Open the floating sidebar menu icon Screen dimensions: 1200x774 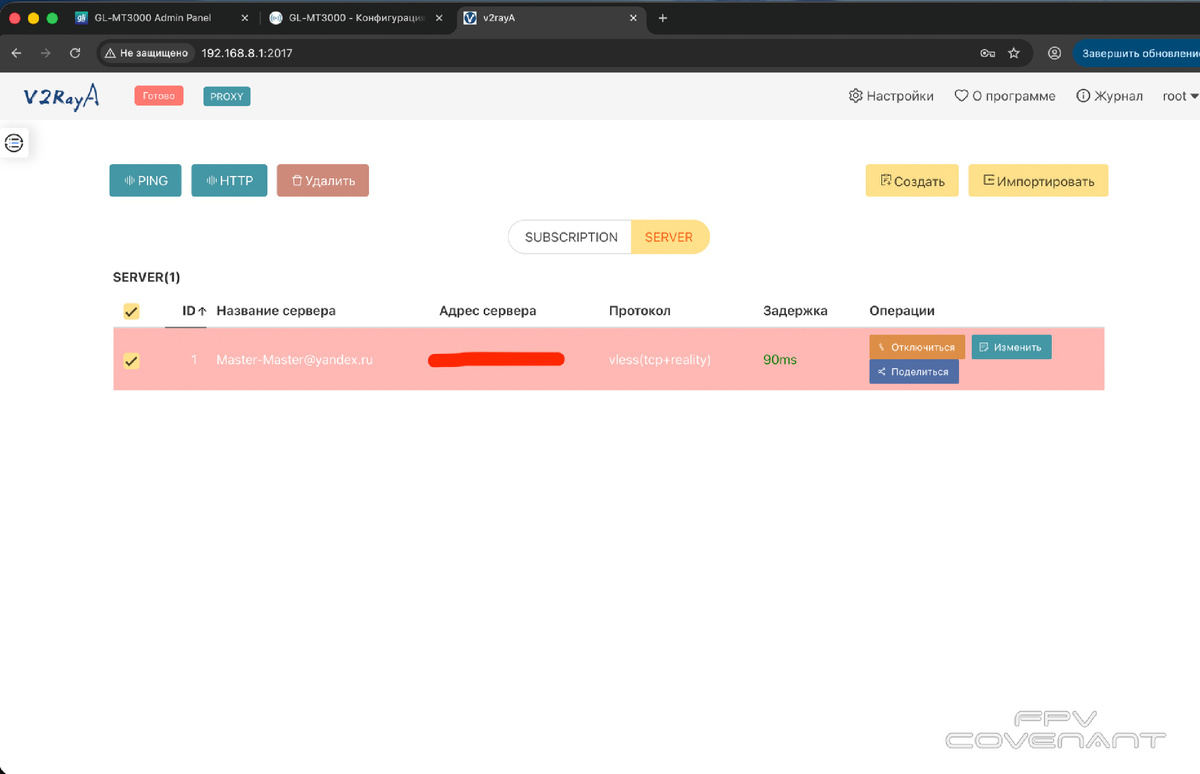point(14,143)
